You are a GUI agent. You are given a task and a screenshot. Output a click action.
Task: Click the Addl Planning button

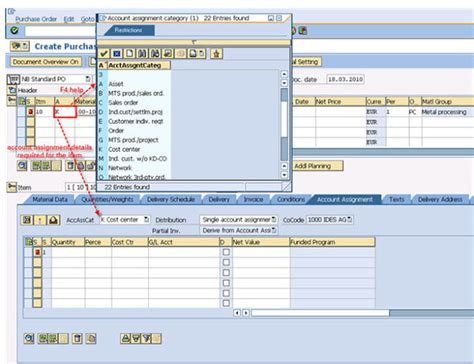[x=318, y=166]
